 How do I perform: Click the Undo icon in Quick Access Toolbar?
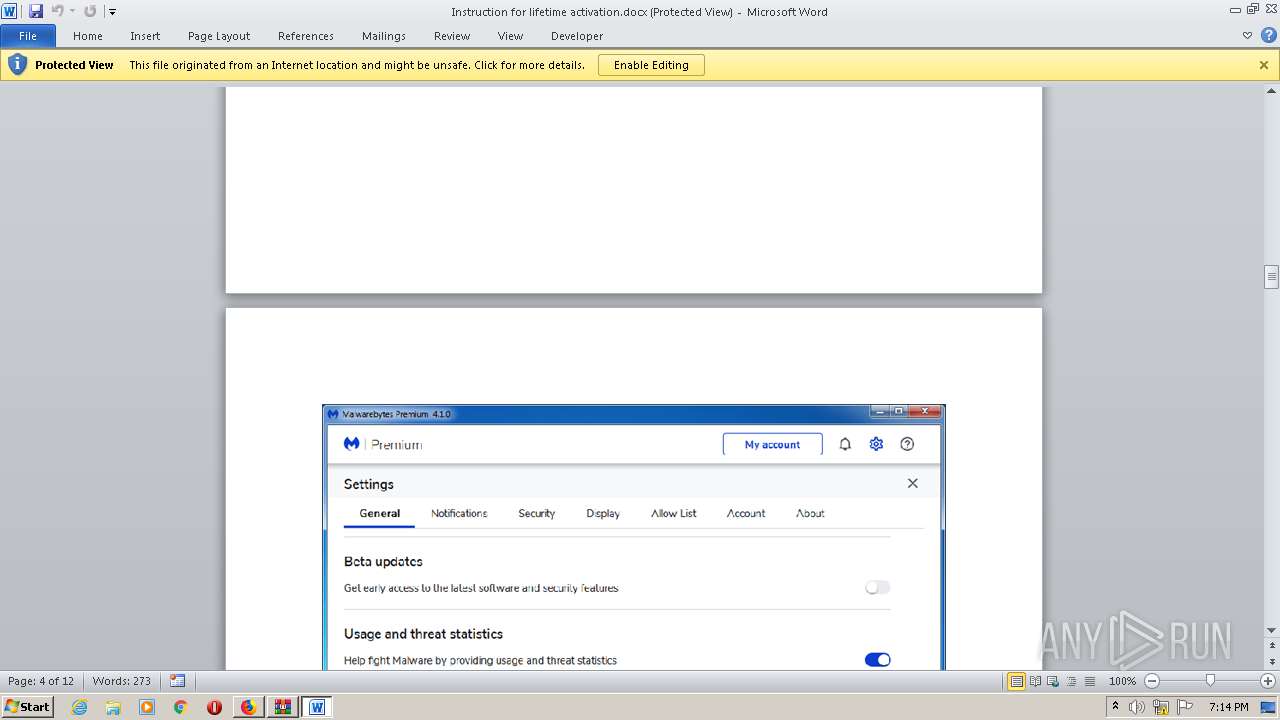point(57,11)
